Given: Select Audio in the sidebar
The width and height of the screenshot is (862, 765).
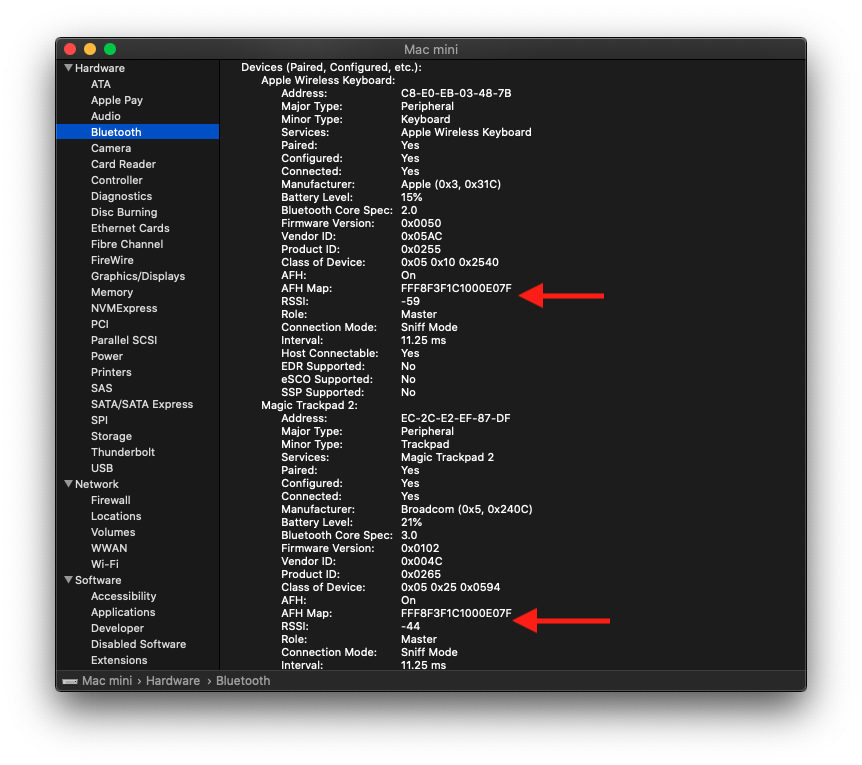Looking at the screenshot, I should 106,116.
